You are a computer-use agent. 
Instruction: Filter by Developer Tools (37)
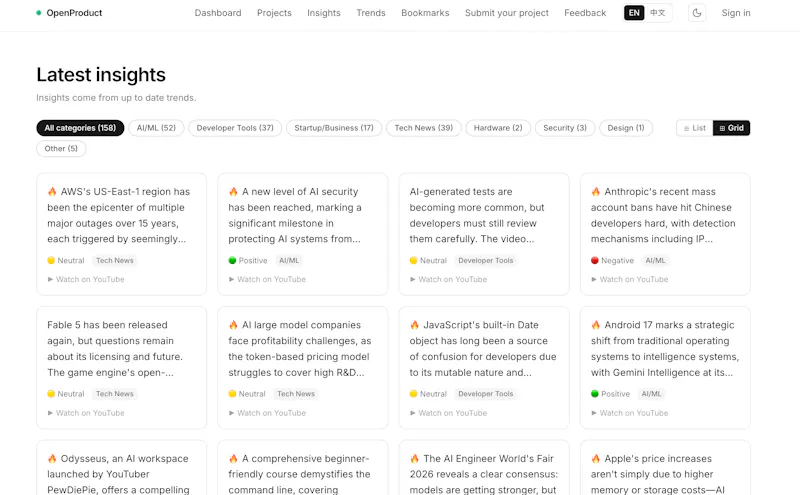(235, 128)
